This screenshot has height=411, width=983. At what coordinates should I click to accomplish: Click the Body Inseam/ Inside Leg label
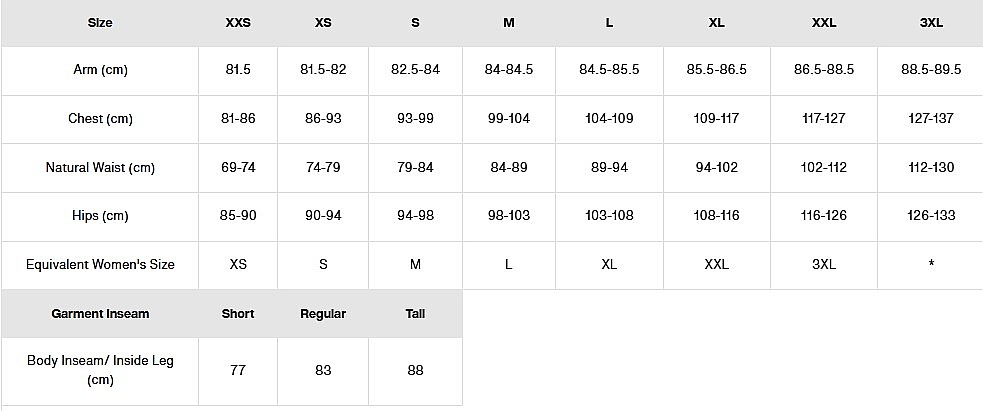(100, 370)
